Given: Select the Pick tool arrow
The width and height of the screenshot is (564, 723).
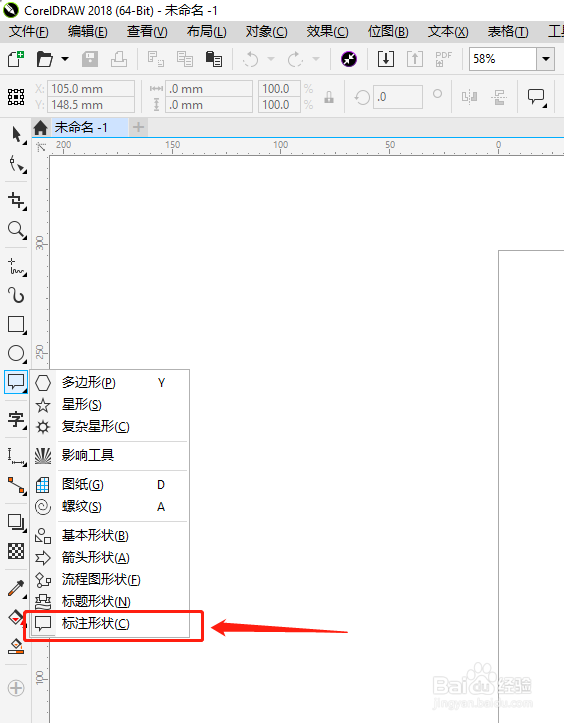Looking at the screenshot, I should pyautogui.click(x=17, y=135).
